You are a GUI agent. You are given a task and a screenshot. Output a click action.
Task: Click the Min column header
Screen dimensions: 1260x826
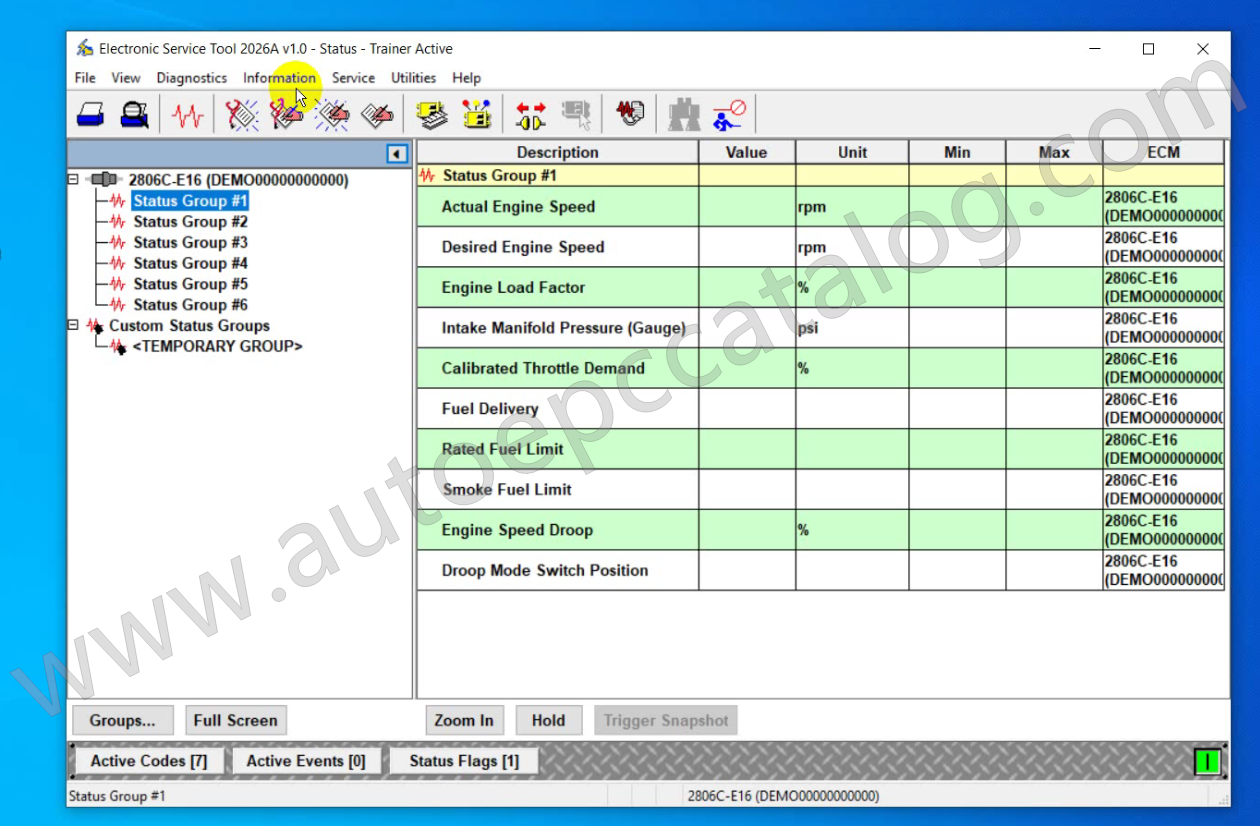[957, 152]
